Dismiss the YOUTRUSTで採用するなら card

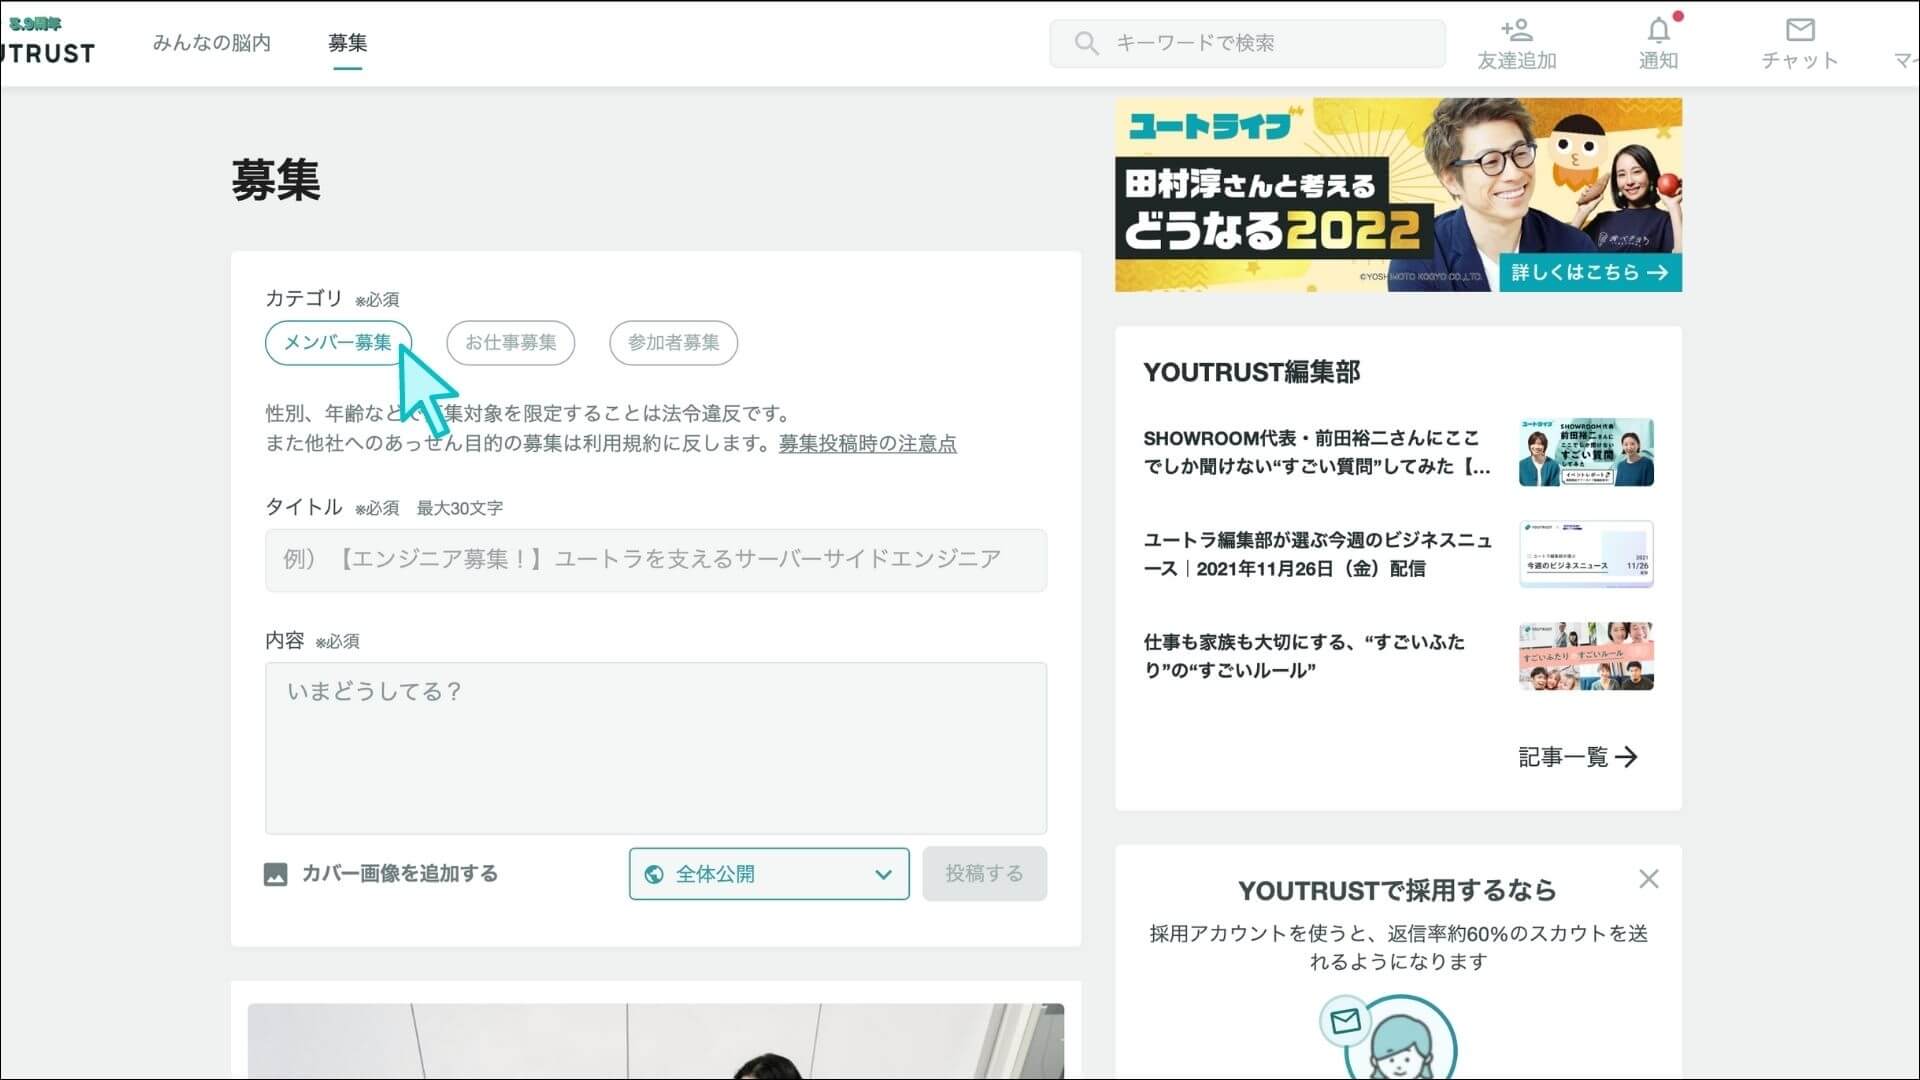(x=1649, y=879)
